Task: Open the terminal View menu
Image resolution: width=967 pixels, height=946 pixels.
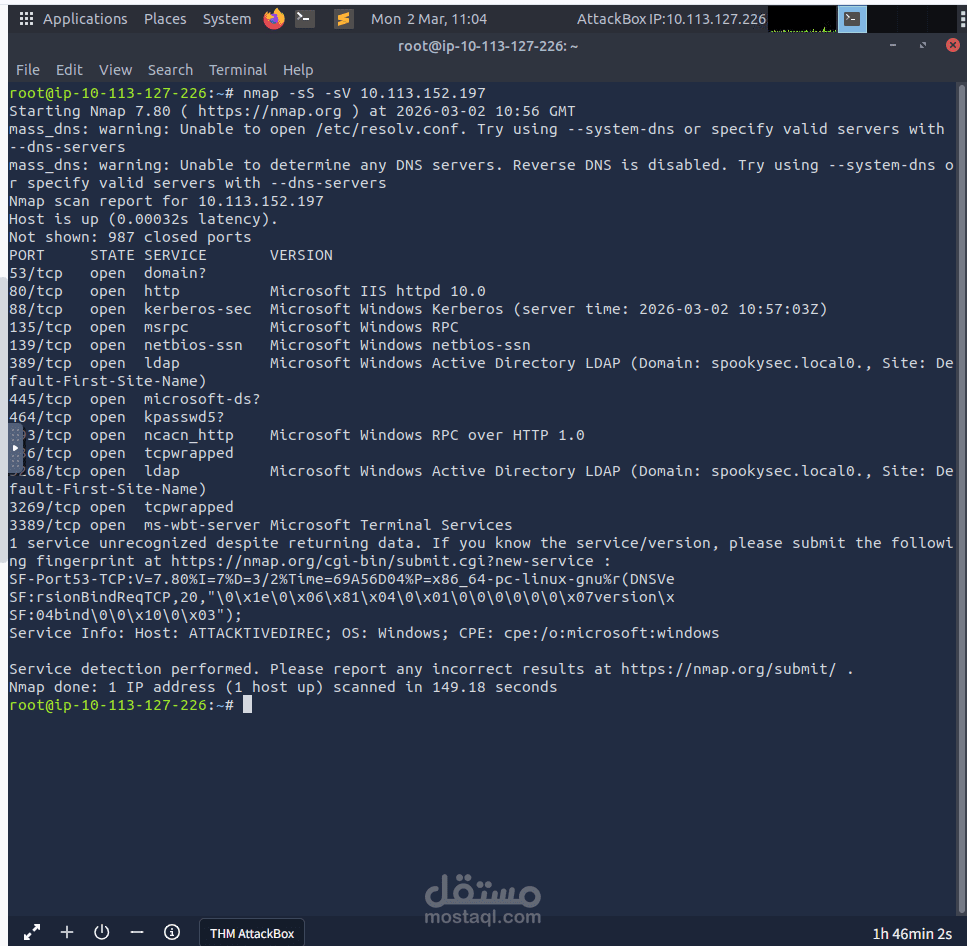Action: pyautogui.click(x=115, y=70)
